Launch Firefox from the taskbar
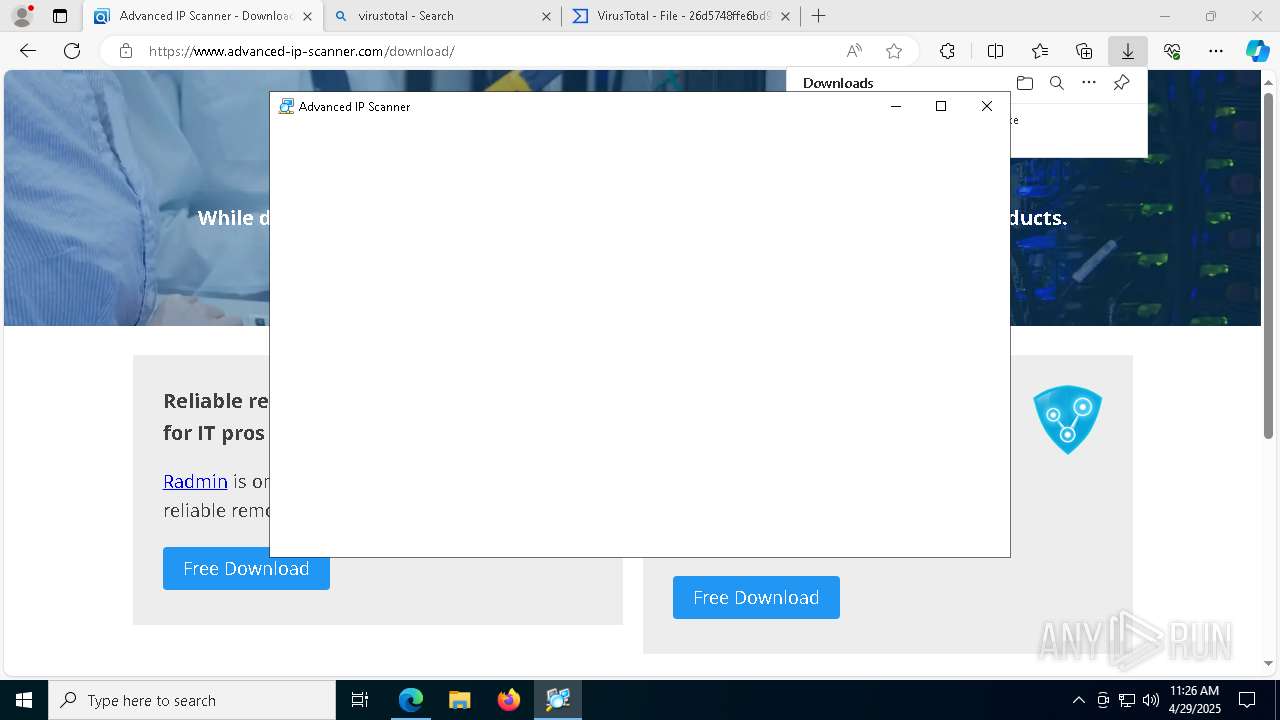The image size is (1280, 720). click(x=509, y=700)
